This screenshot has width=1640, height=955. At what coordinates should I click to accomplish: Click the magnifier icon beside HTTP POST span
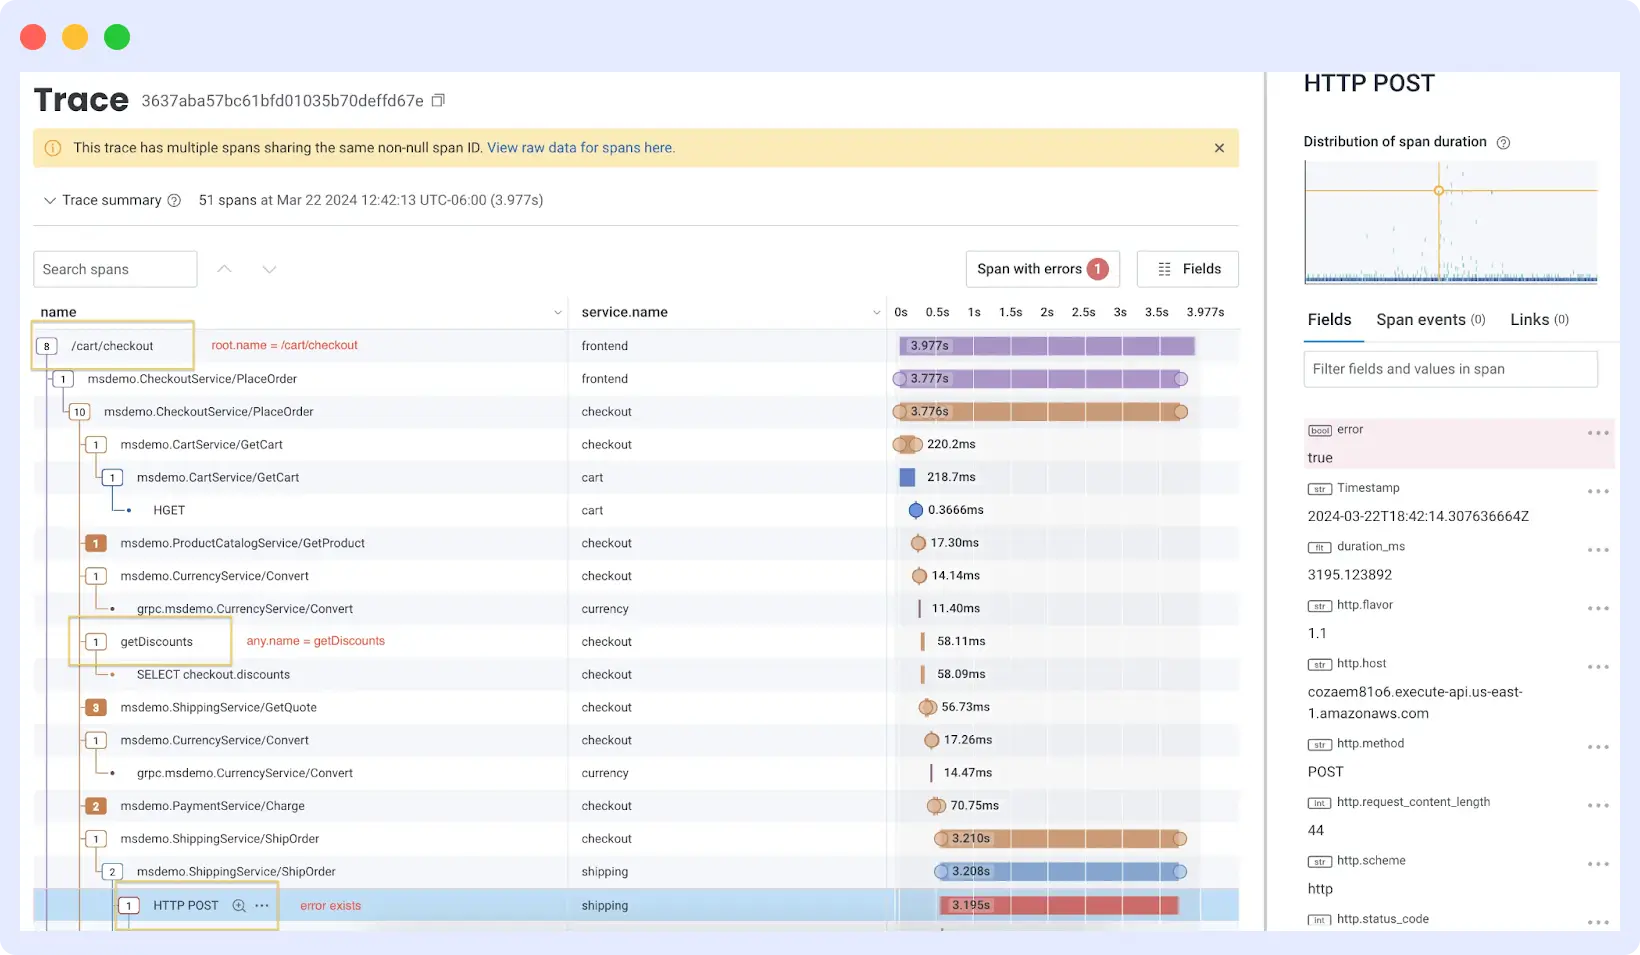click(238, 906)
